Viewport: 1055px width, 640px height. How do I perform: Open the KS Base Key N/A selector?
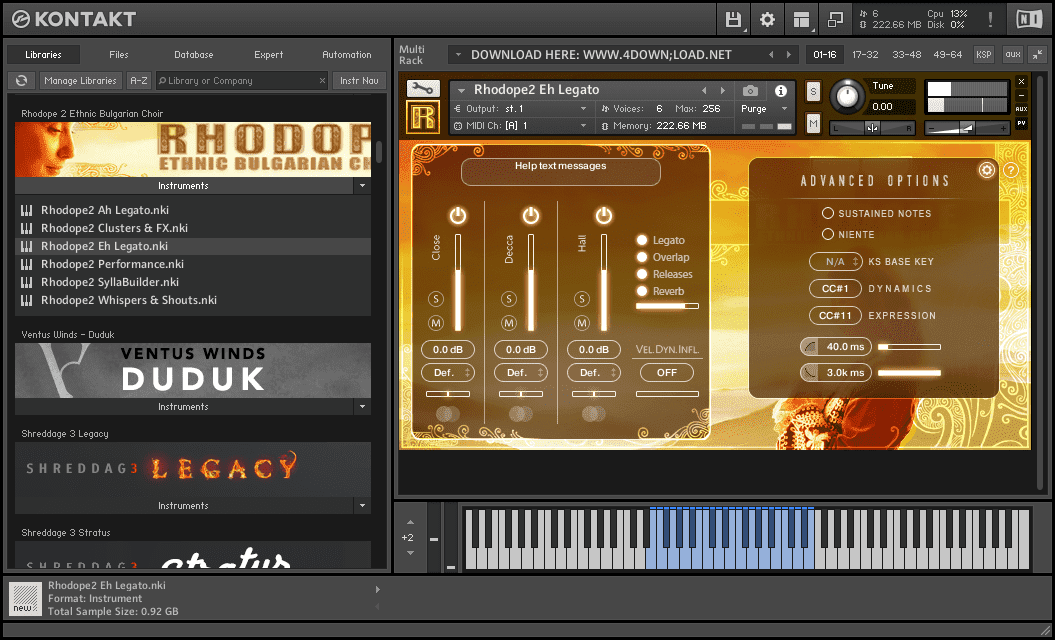(x=835, y=261)
